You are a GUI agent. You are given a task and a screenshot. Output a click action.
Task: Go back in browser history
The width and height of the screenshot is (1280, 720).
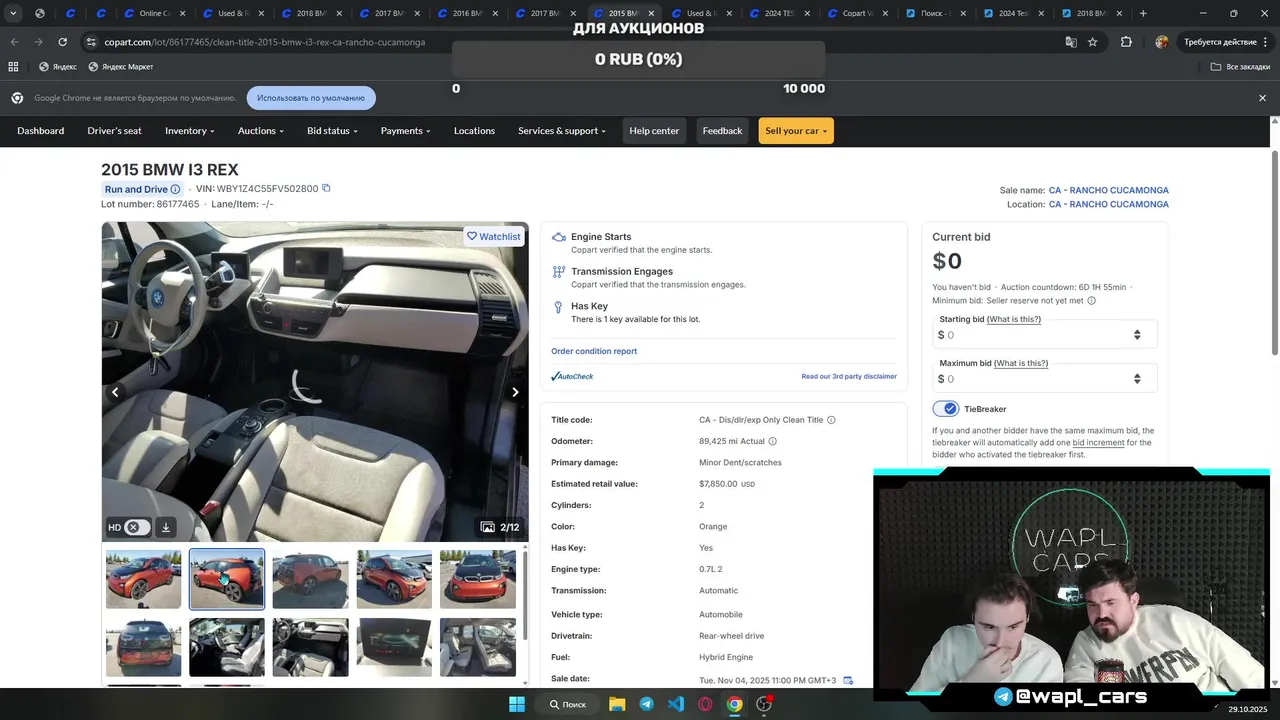14,42
